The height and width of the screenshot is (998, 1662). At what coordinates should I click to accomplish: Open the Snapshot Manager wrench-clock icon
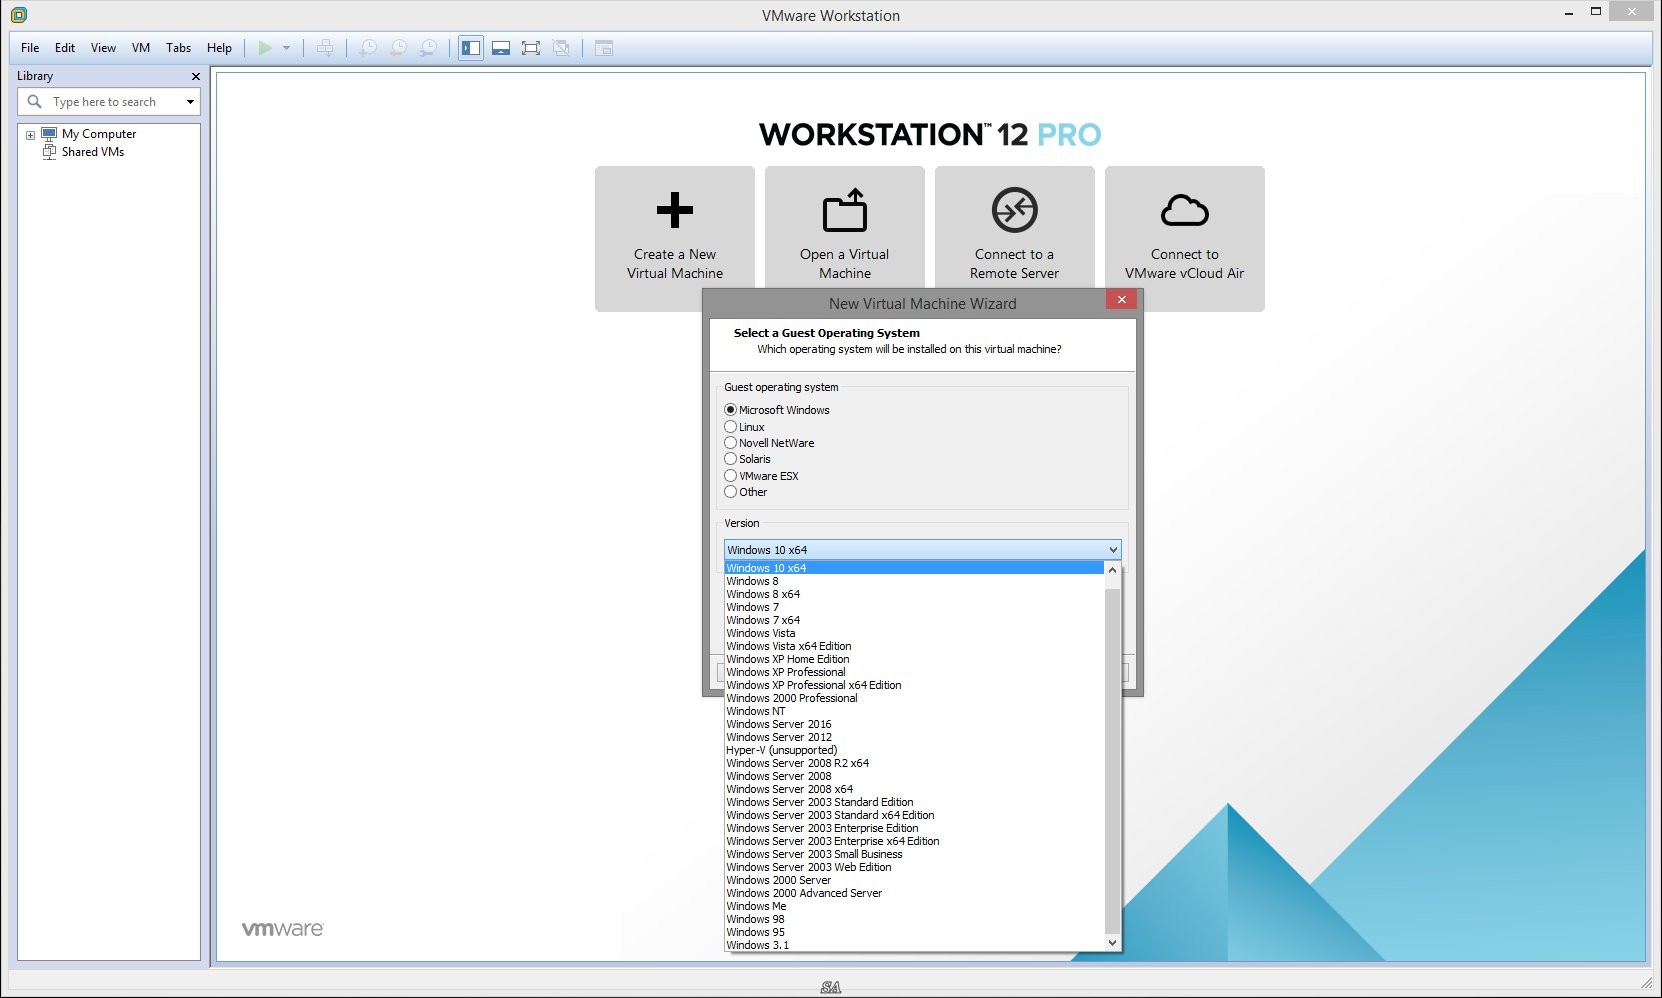pos(428,48)
